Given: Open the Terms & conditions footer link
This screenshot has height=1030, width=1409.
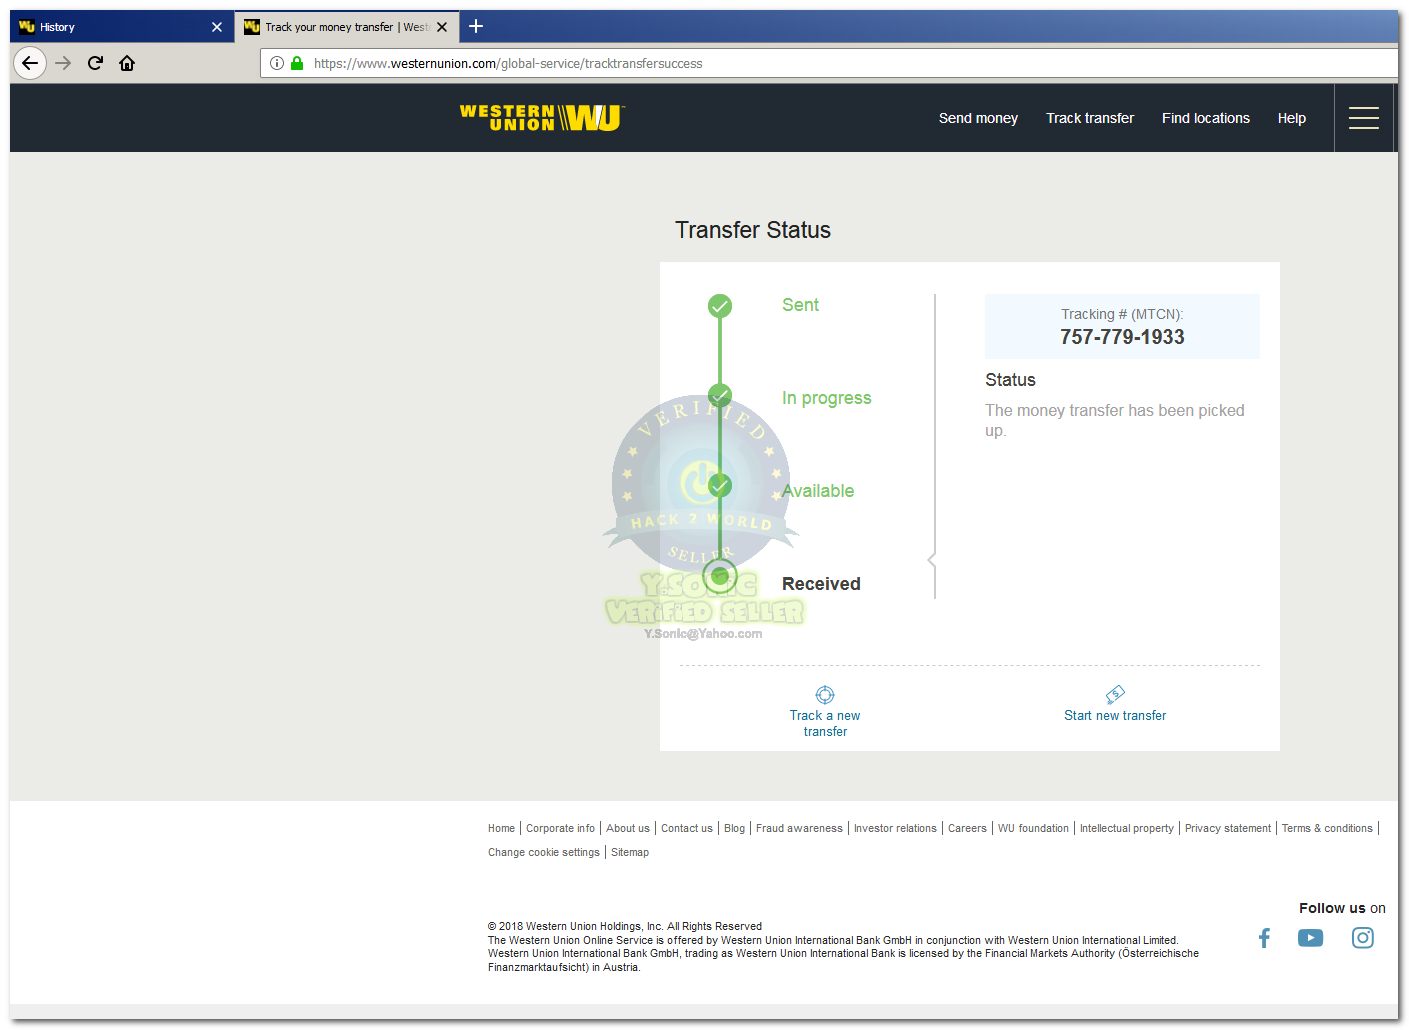Looking at the screenshot, I should point(1327,828).
